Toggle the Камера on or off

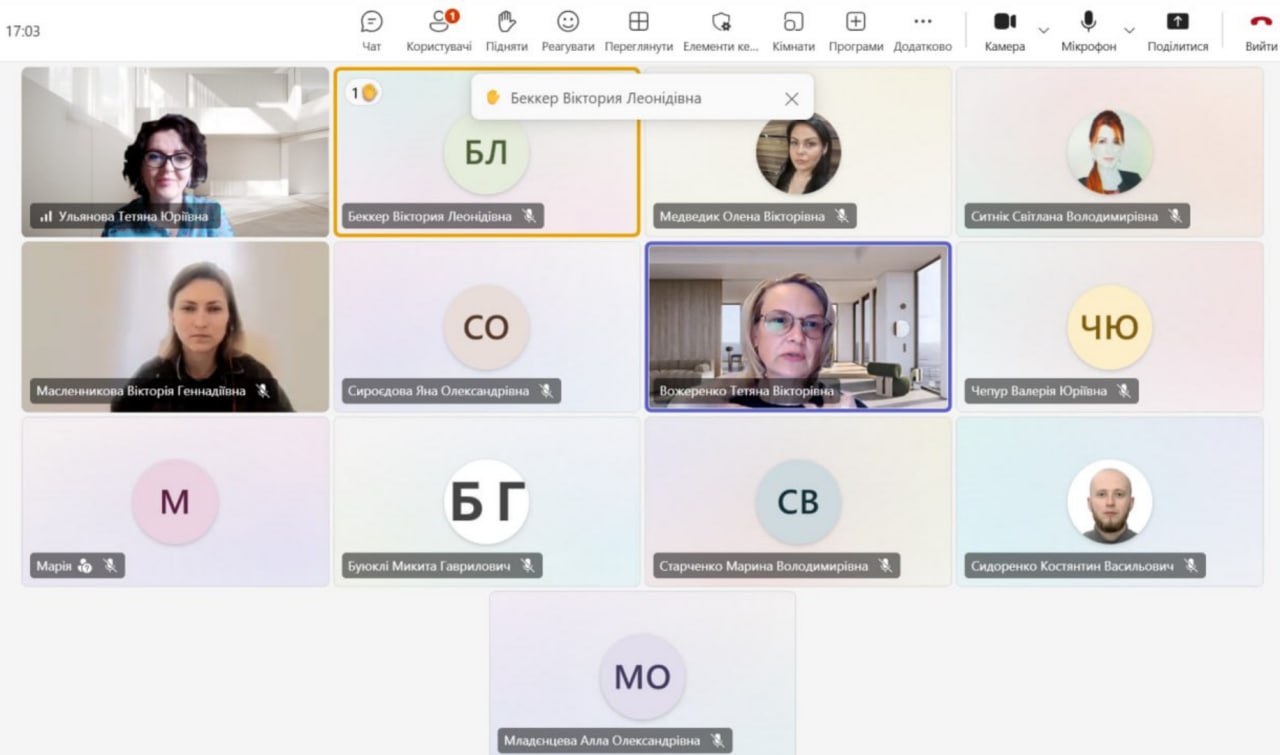(x=1005, y=30)
